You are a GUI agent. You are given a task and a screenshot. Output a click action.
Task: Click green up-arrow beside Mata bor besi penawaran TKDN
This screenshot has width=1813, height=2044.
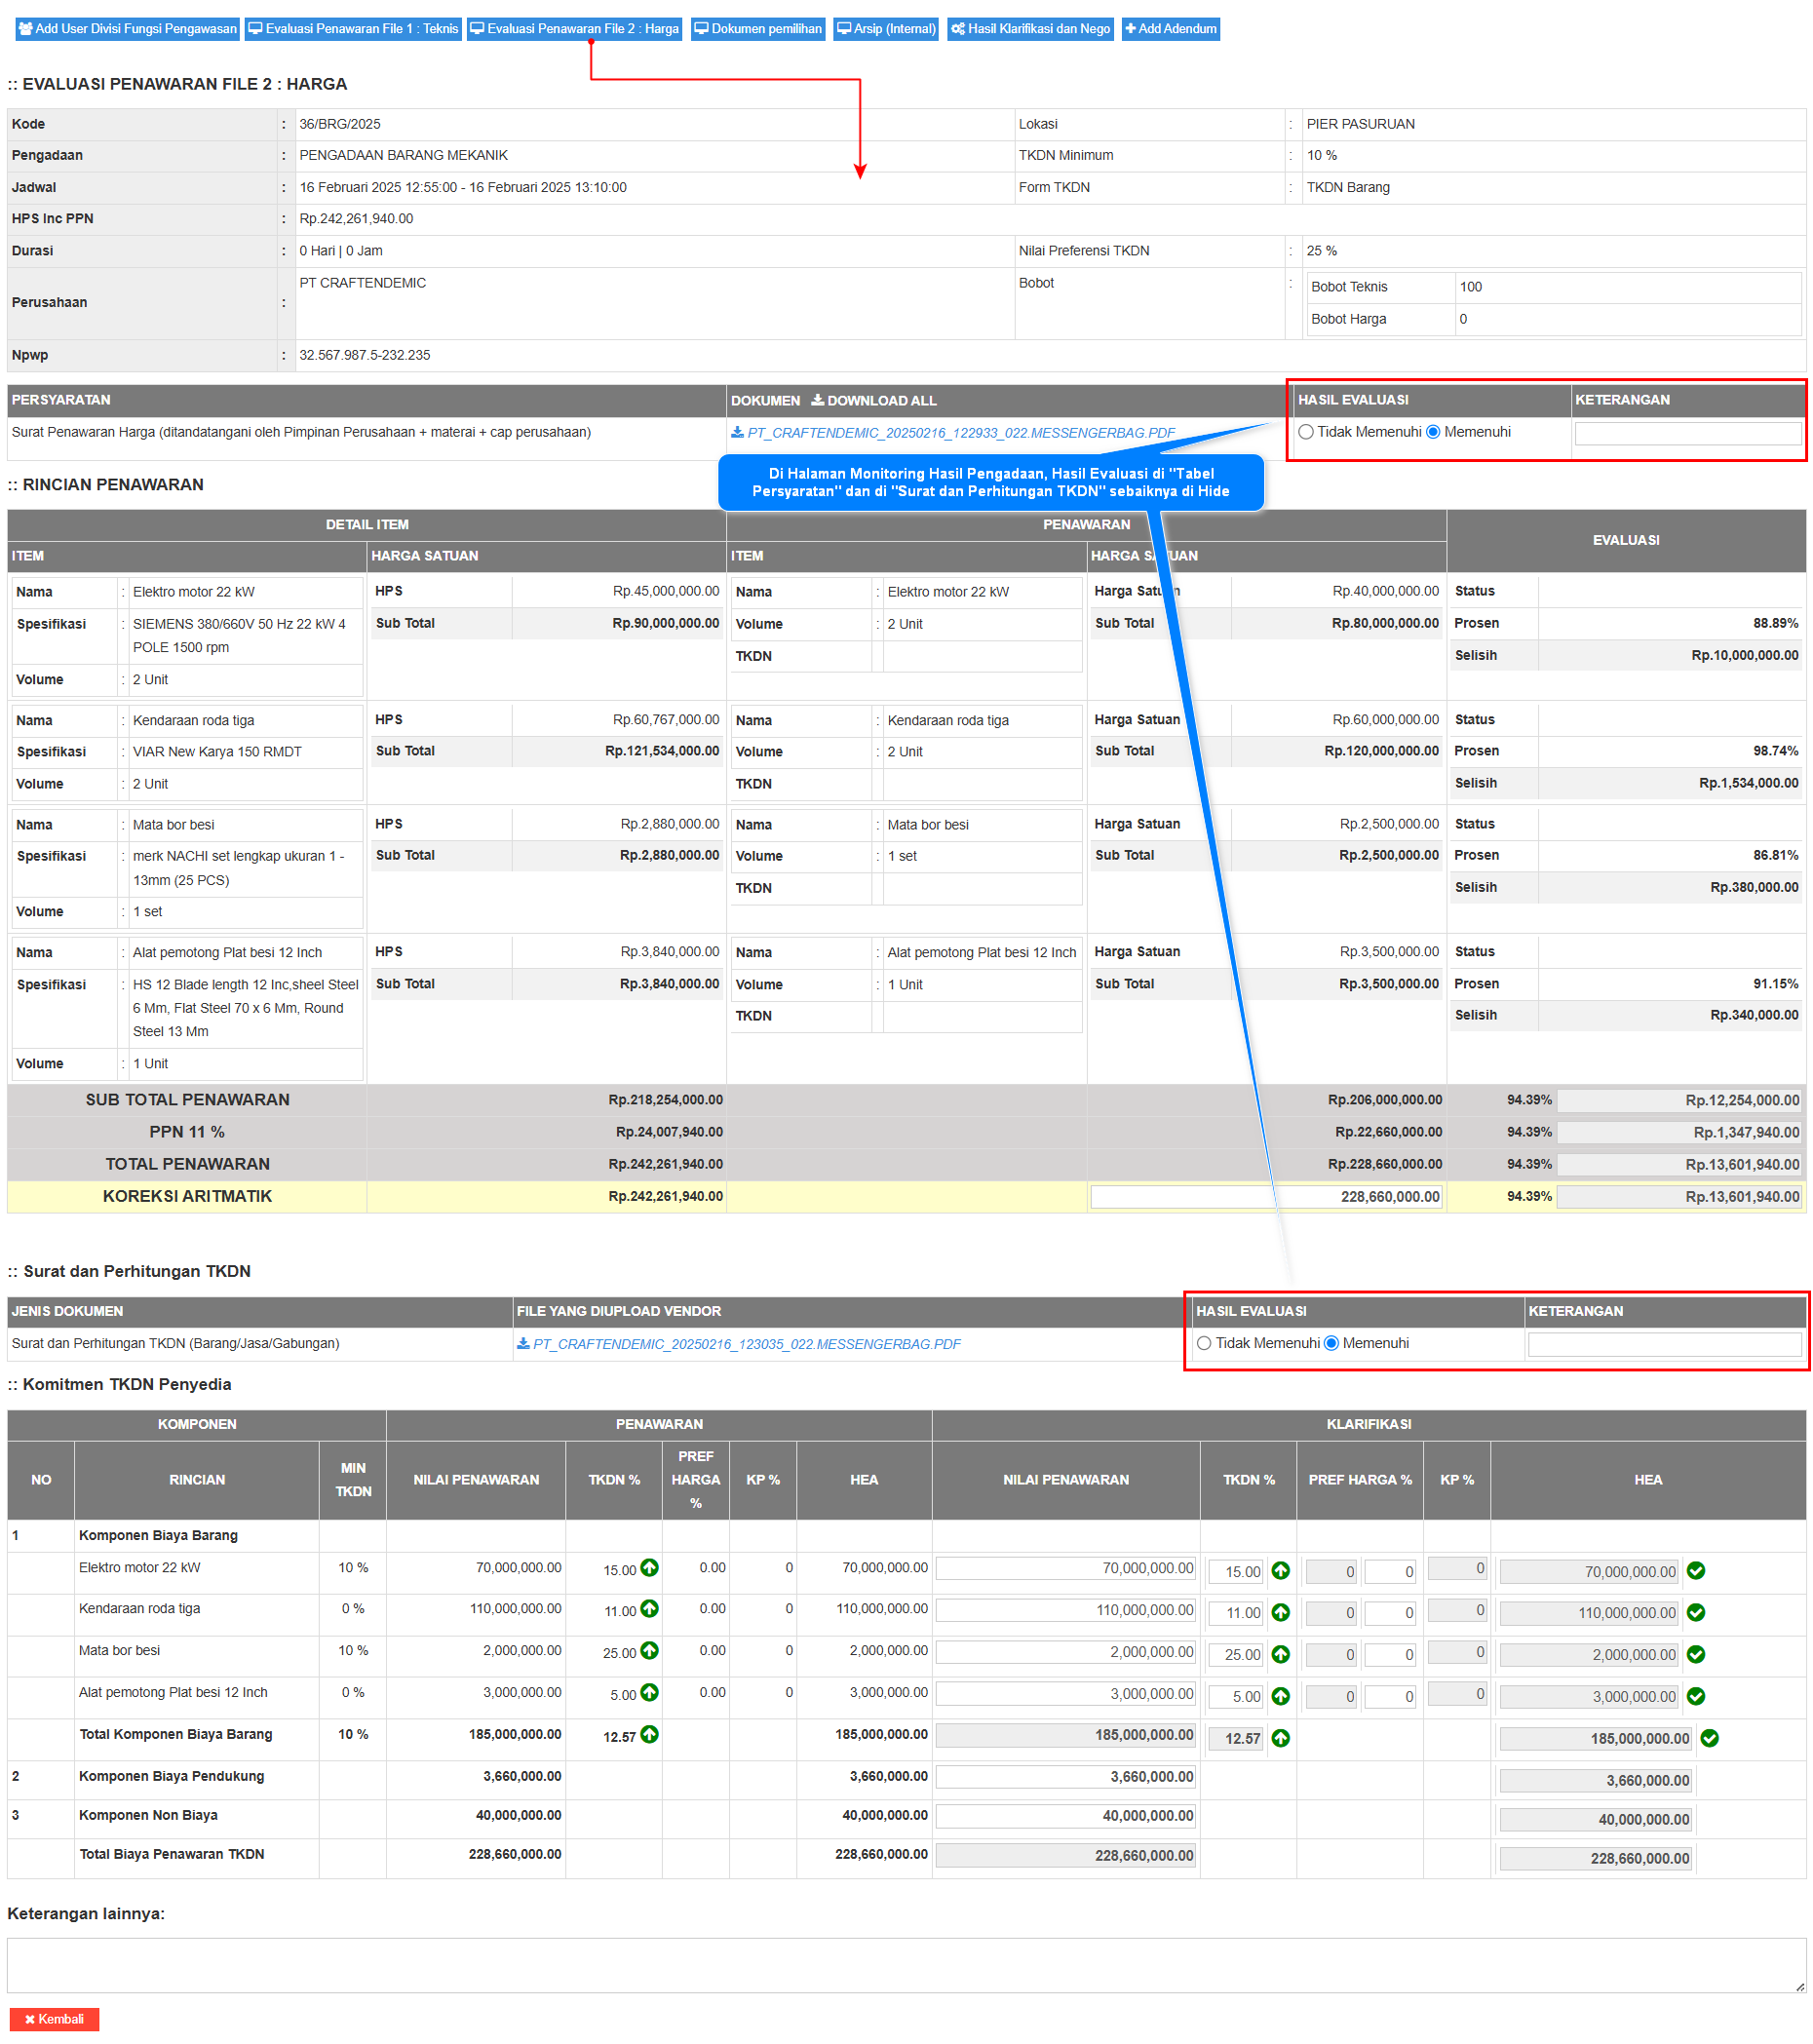[x=650, y=1651]
